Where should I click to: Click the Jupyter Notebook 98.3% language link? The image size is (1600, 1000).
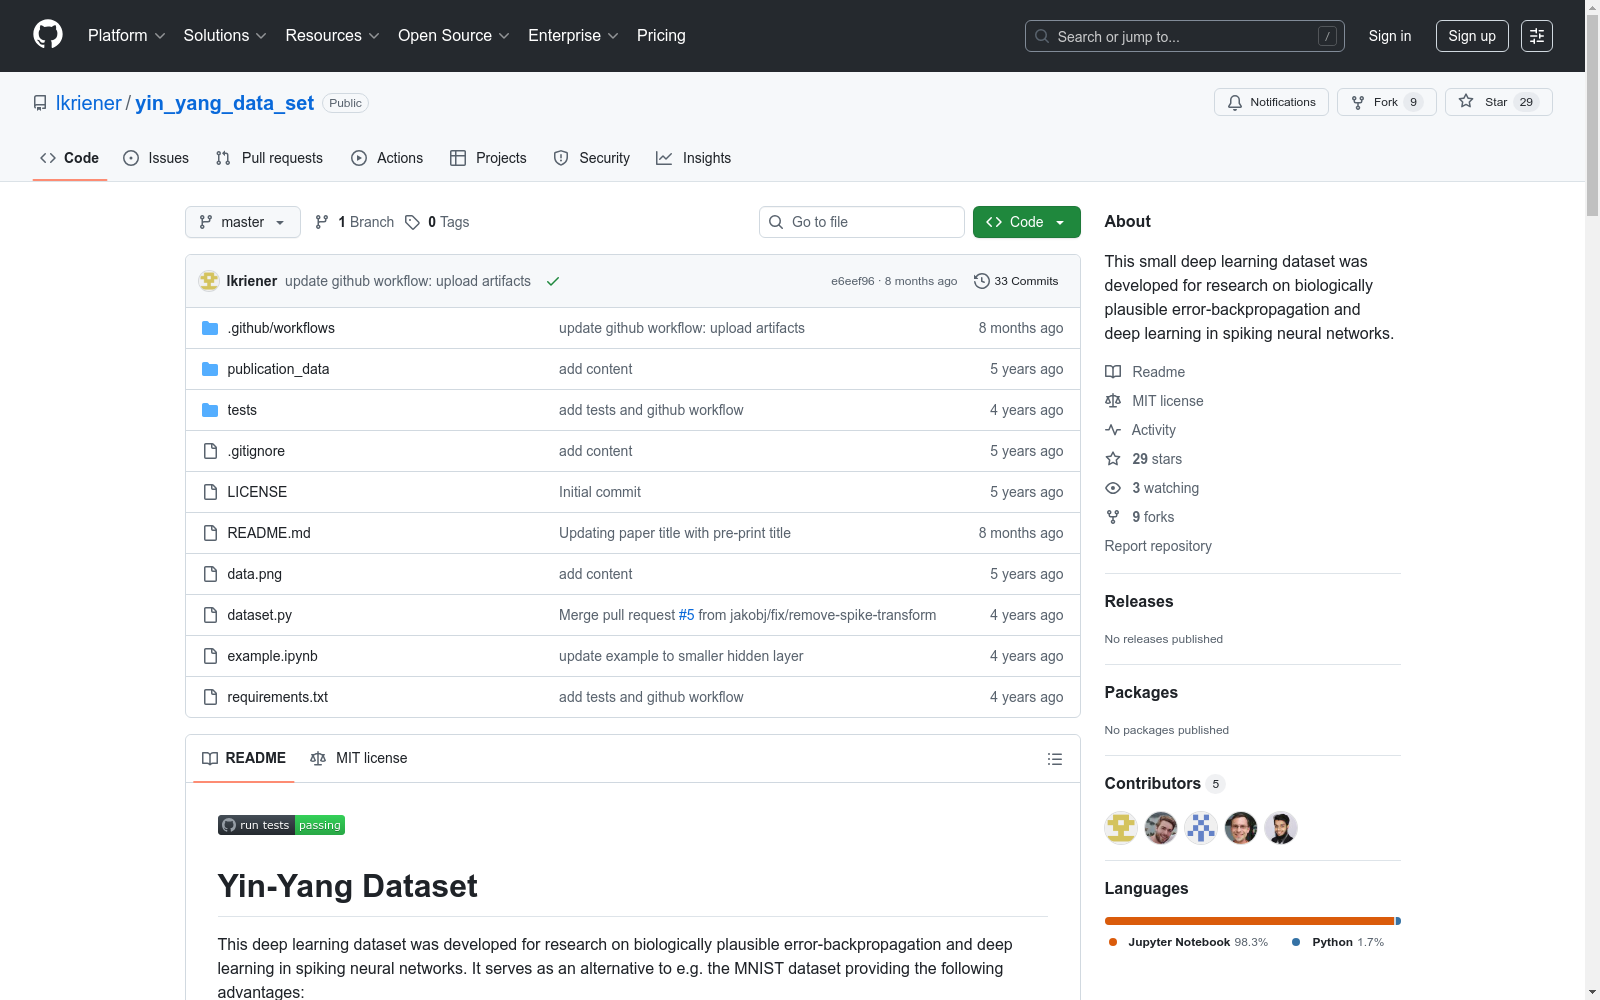click(x=1188, y=942)
